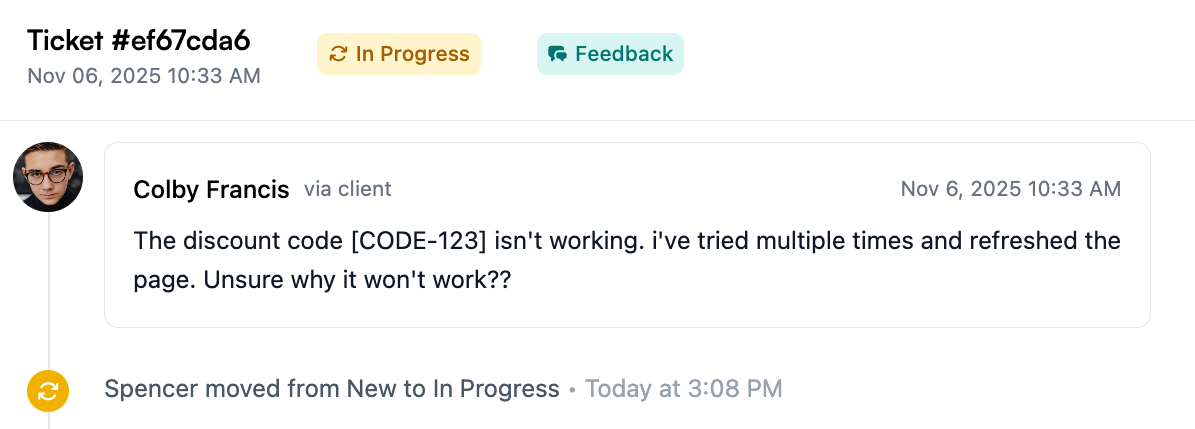Image resolution: width=1195 pixels, height=429 pixels.
Task: Click "In Progress" text in the activity entry
Action: tap(495, 389)
